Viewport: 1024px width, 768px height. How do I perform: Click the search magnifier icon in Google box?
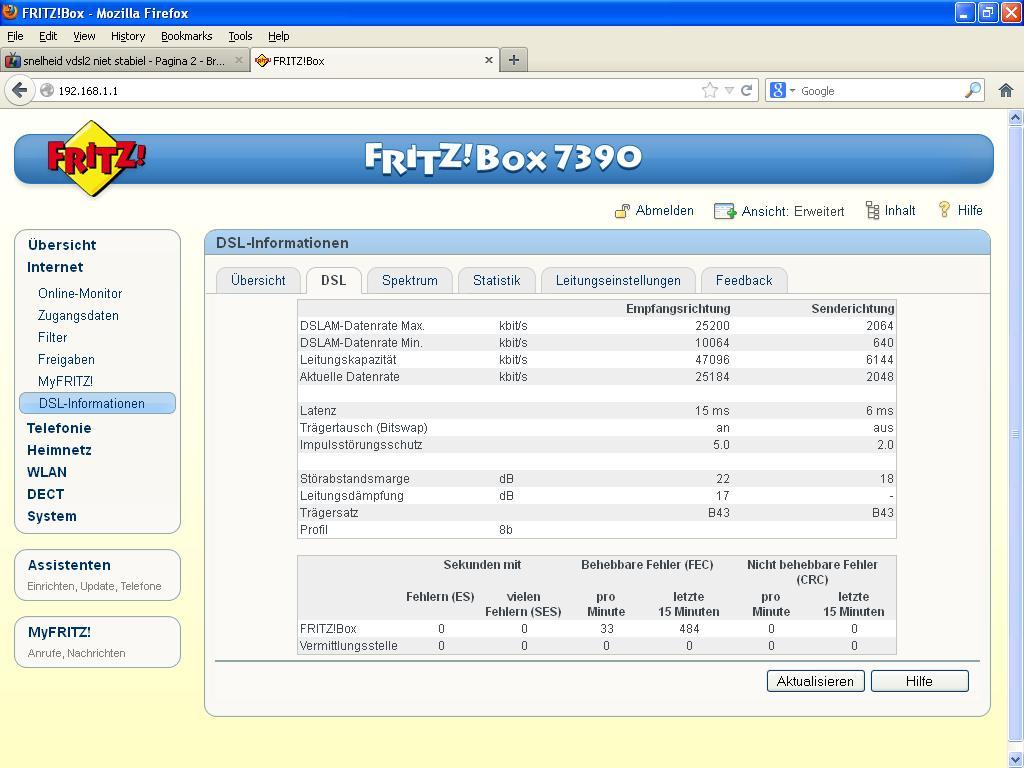(x=972, y=90)
